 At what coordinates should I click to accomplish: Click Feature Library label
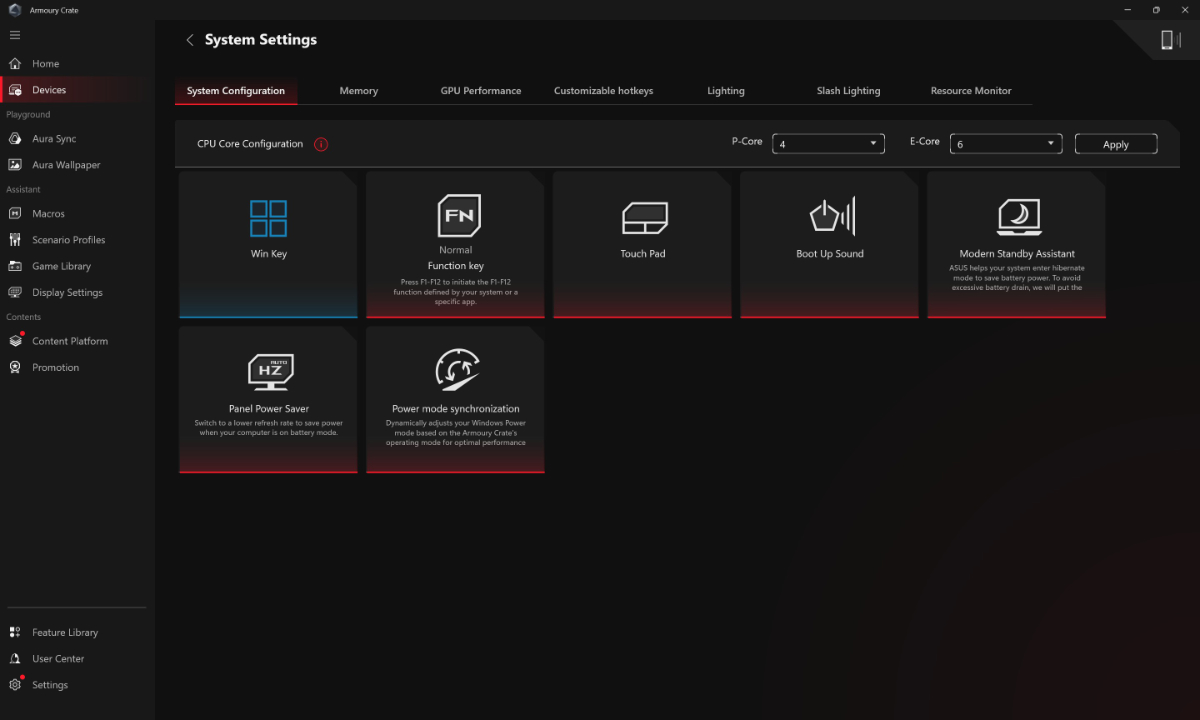65,632
